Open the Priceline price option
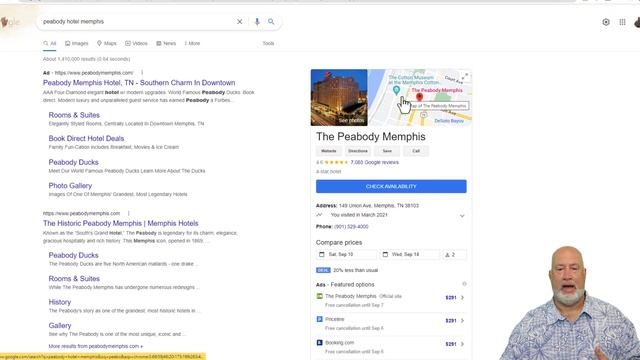Viewport: 640px width, 360px height. (x=391, y=324)
